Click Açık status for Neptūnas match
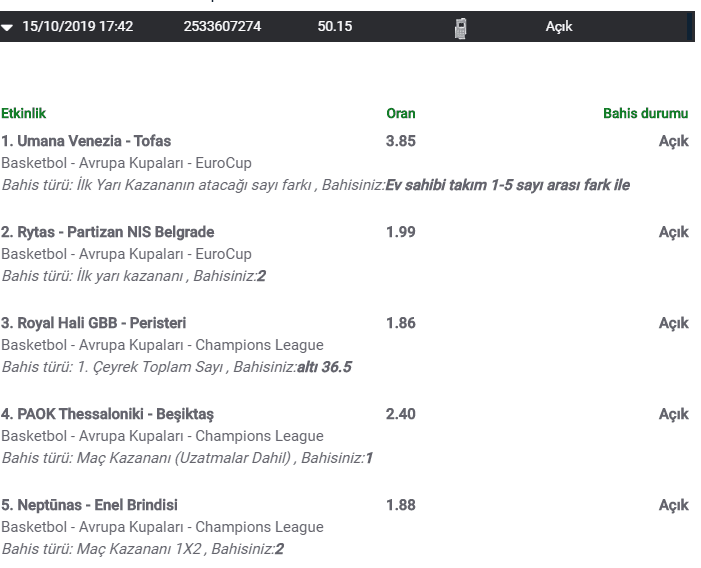This screenshot has width=701, height=568. pyautogui.click(x=674, y=505)
